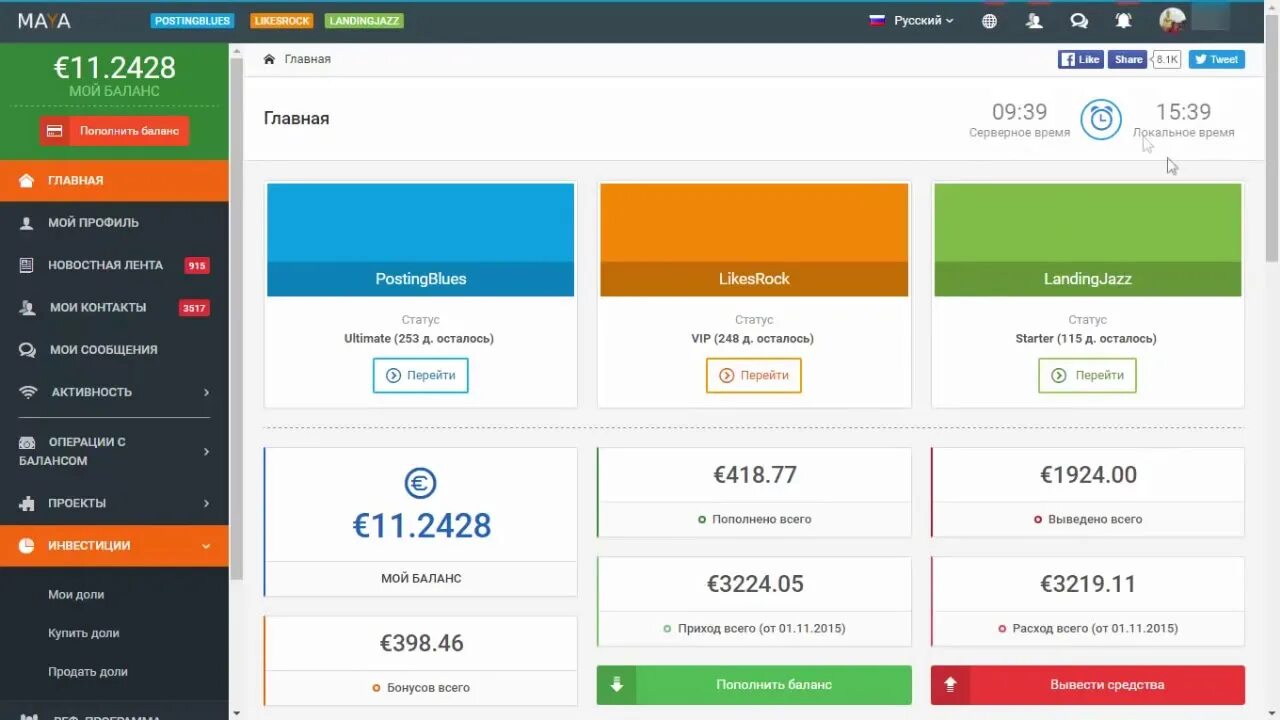This screenshot has width=1280, height=720.
Task: Click the Главная breadcrumb link
Action: coord(307,59)
